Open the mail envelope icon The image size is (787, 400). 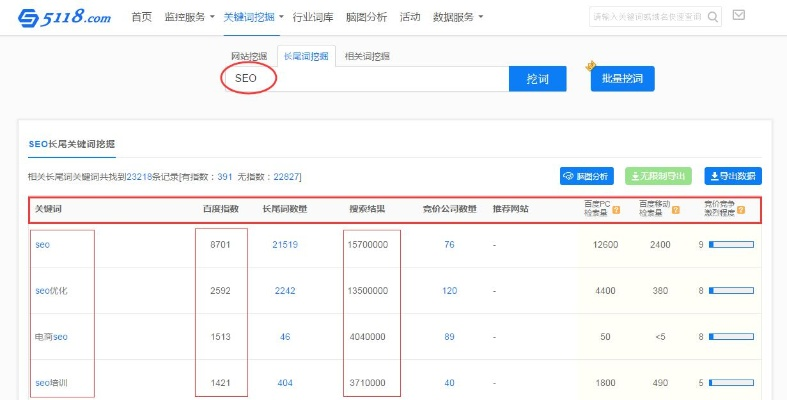tap(738, 15)
